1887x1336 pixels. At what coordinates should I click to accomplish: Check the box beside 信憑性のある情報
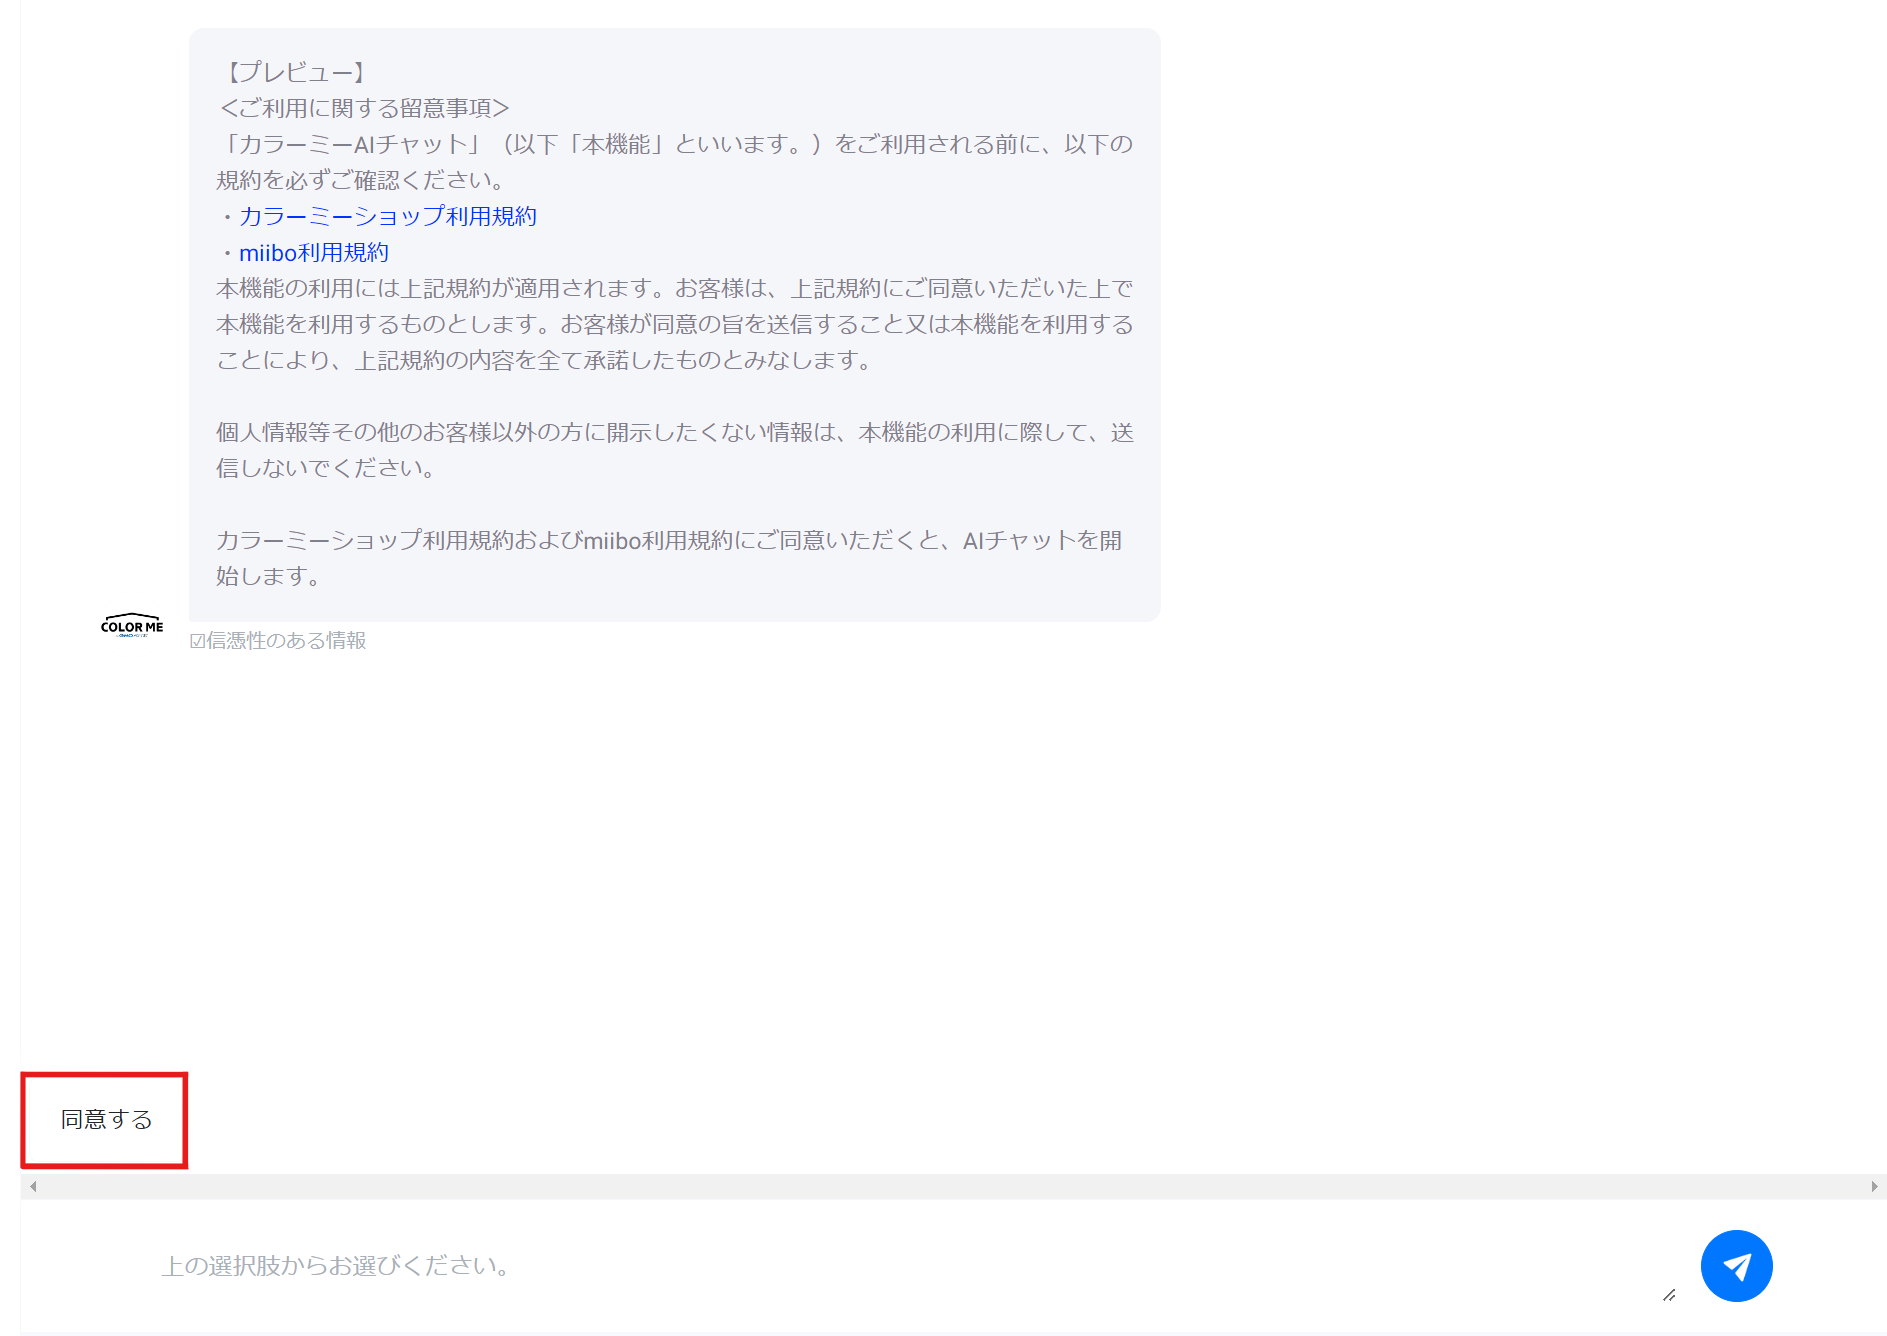point(196,641)
